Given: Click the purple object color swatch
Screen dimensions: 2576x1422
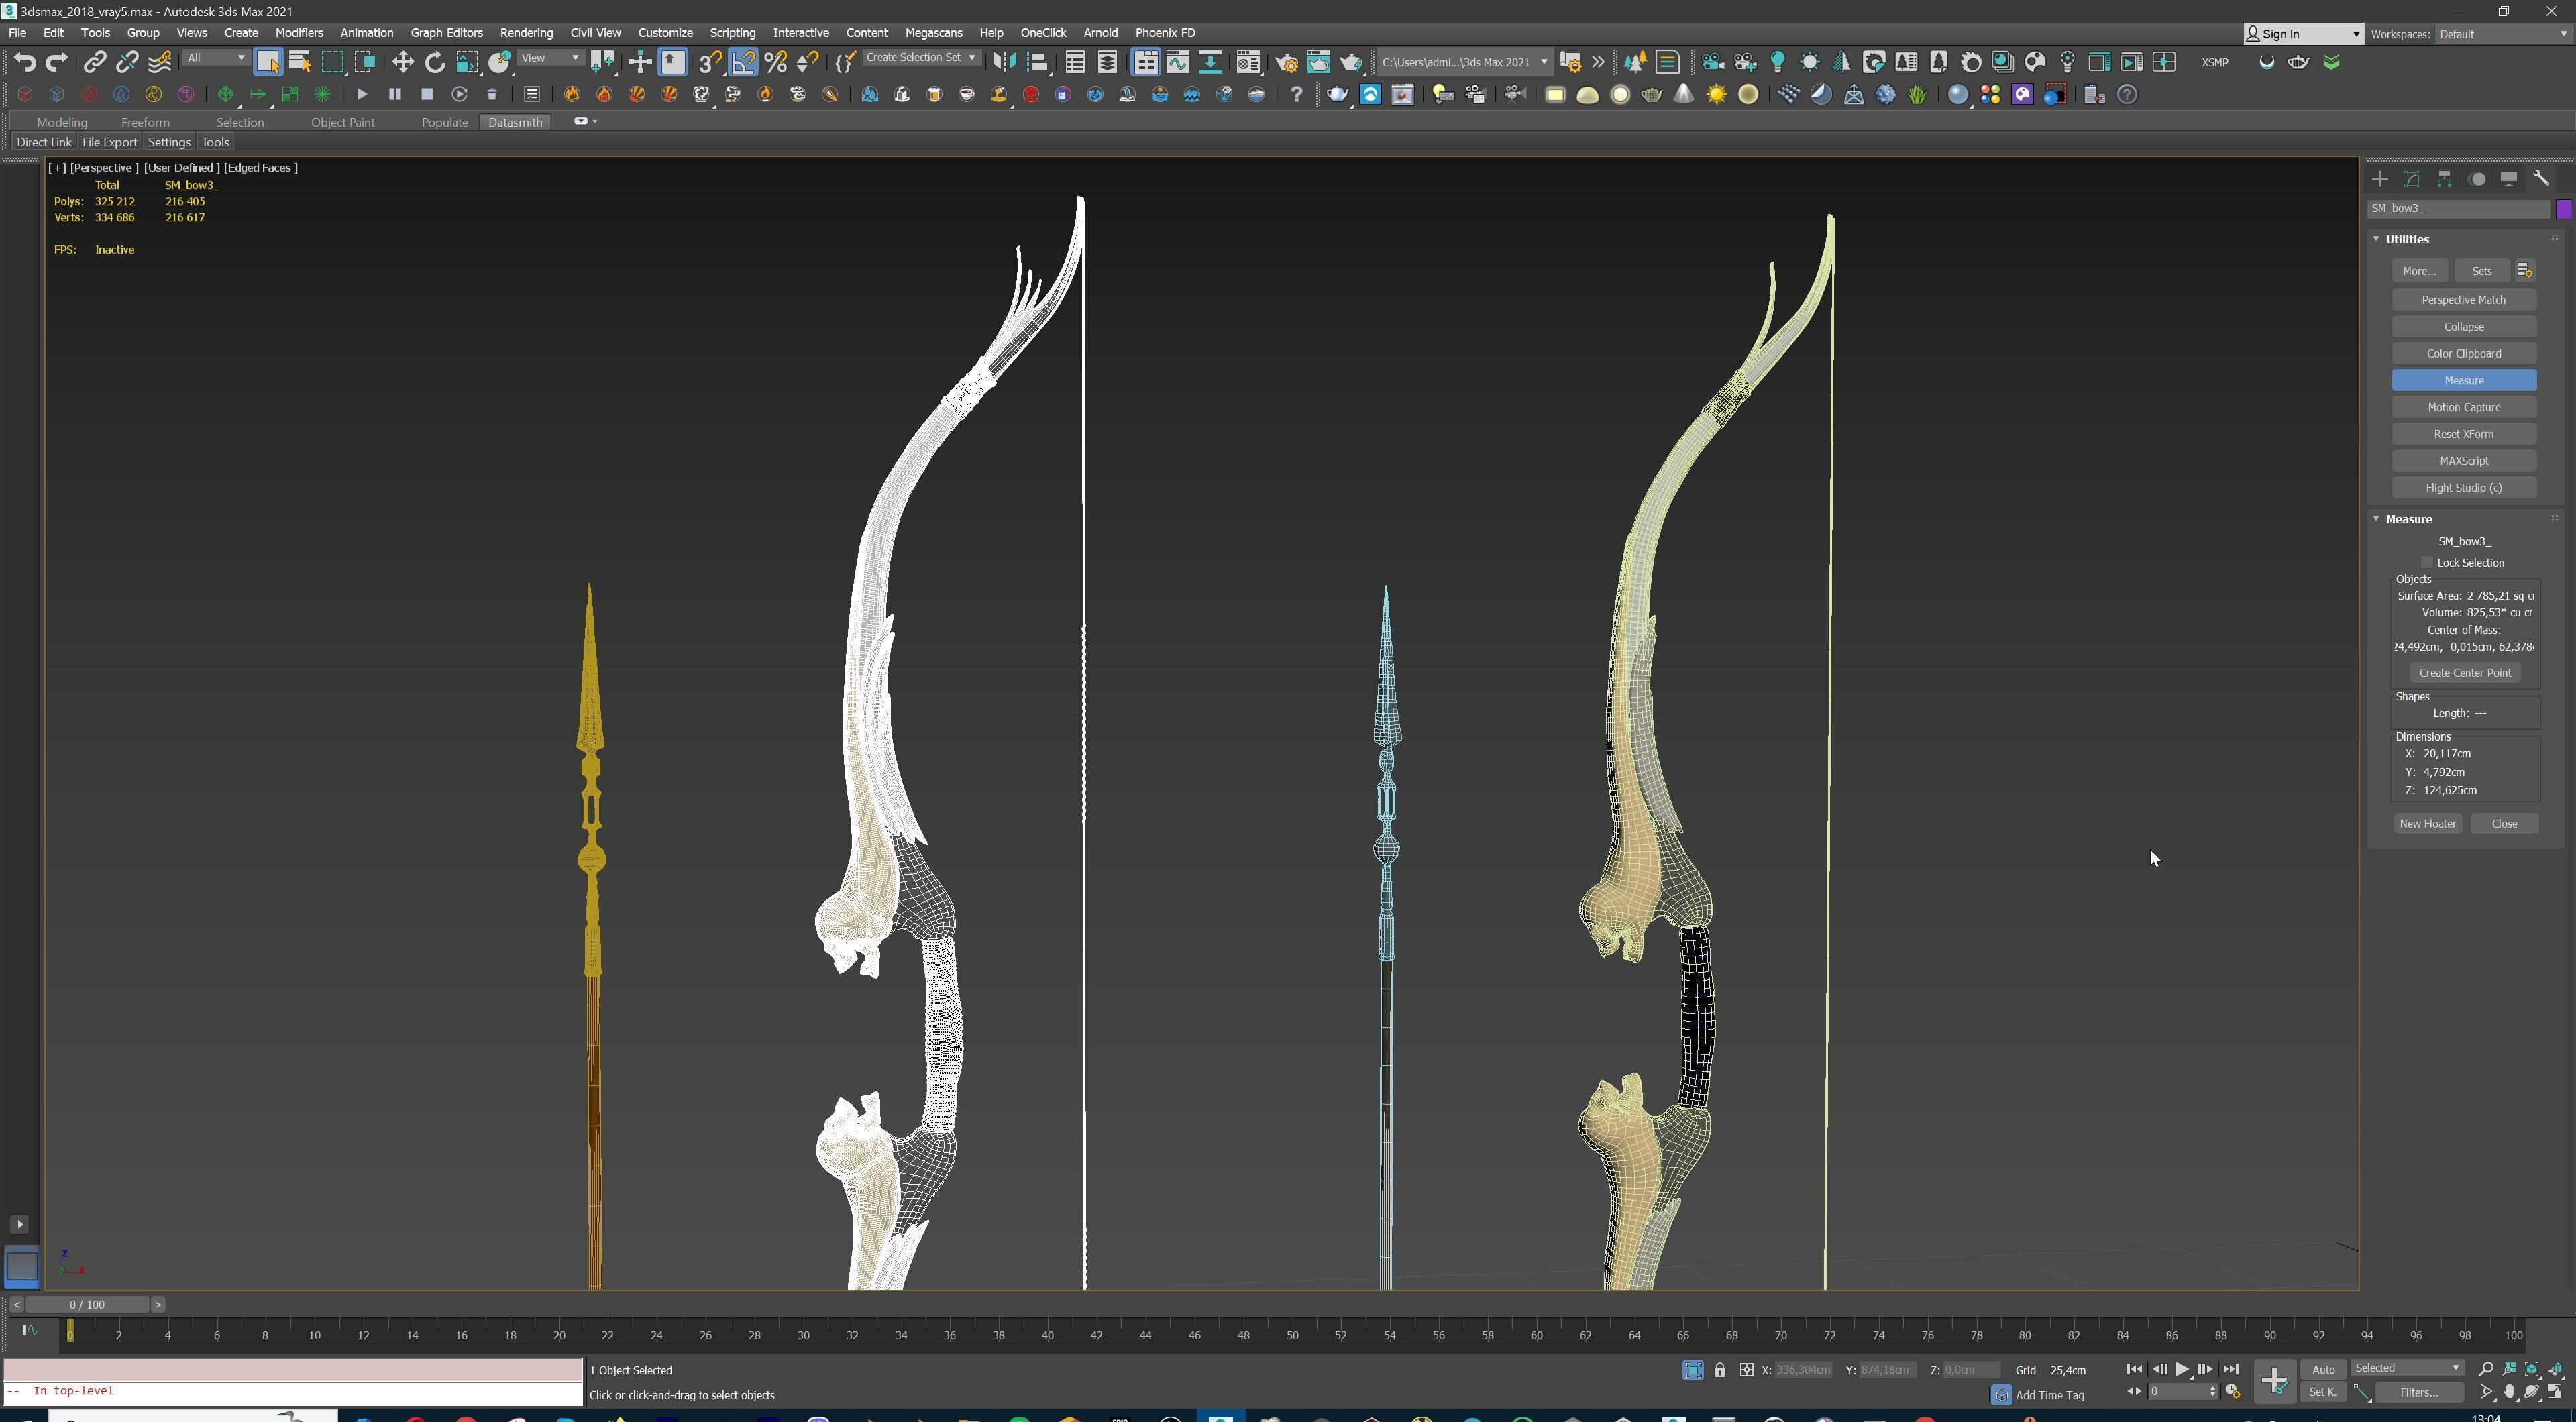Looking at the screenshot, I should click(2563, 209).
